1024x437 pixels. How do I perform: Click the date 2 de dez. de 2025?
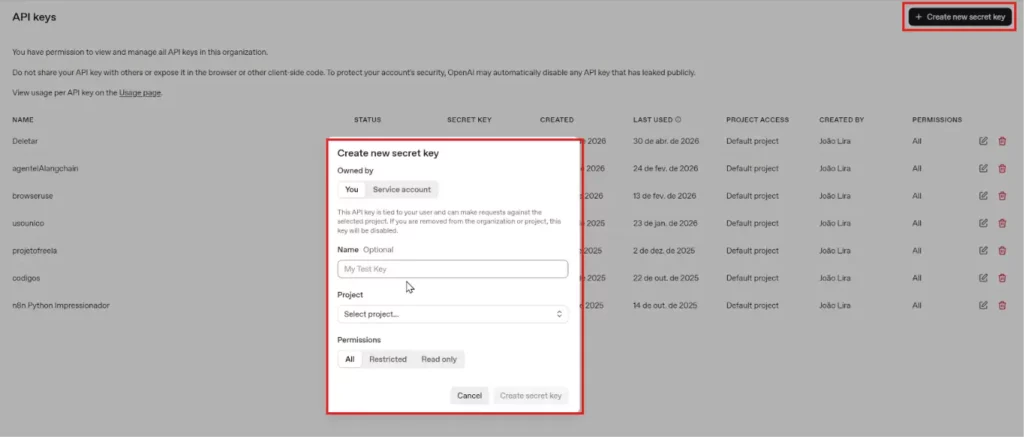click(664, 251)
